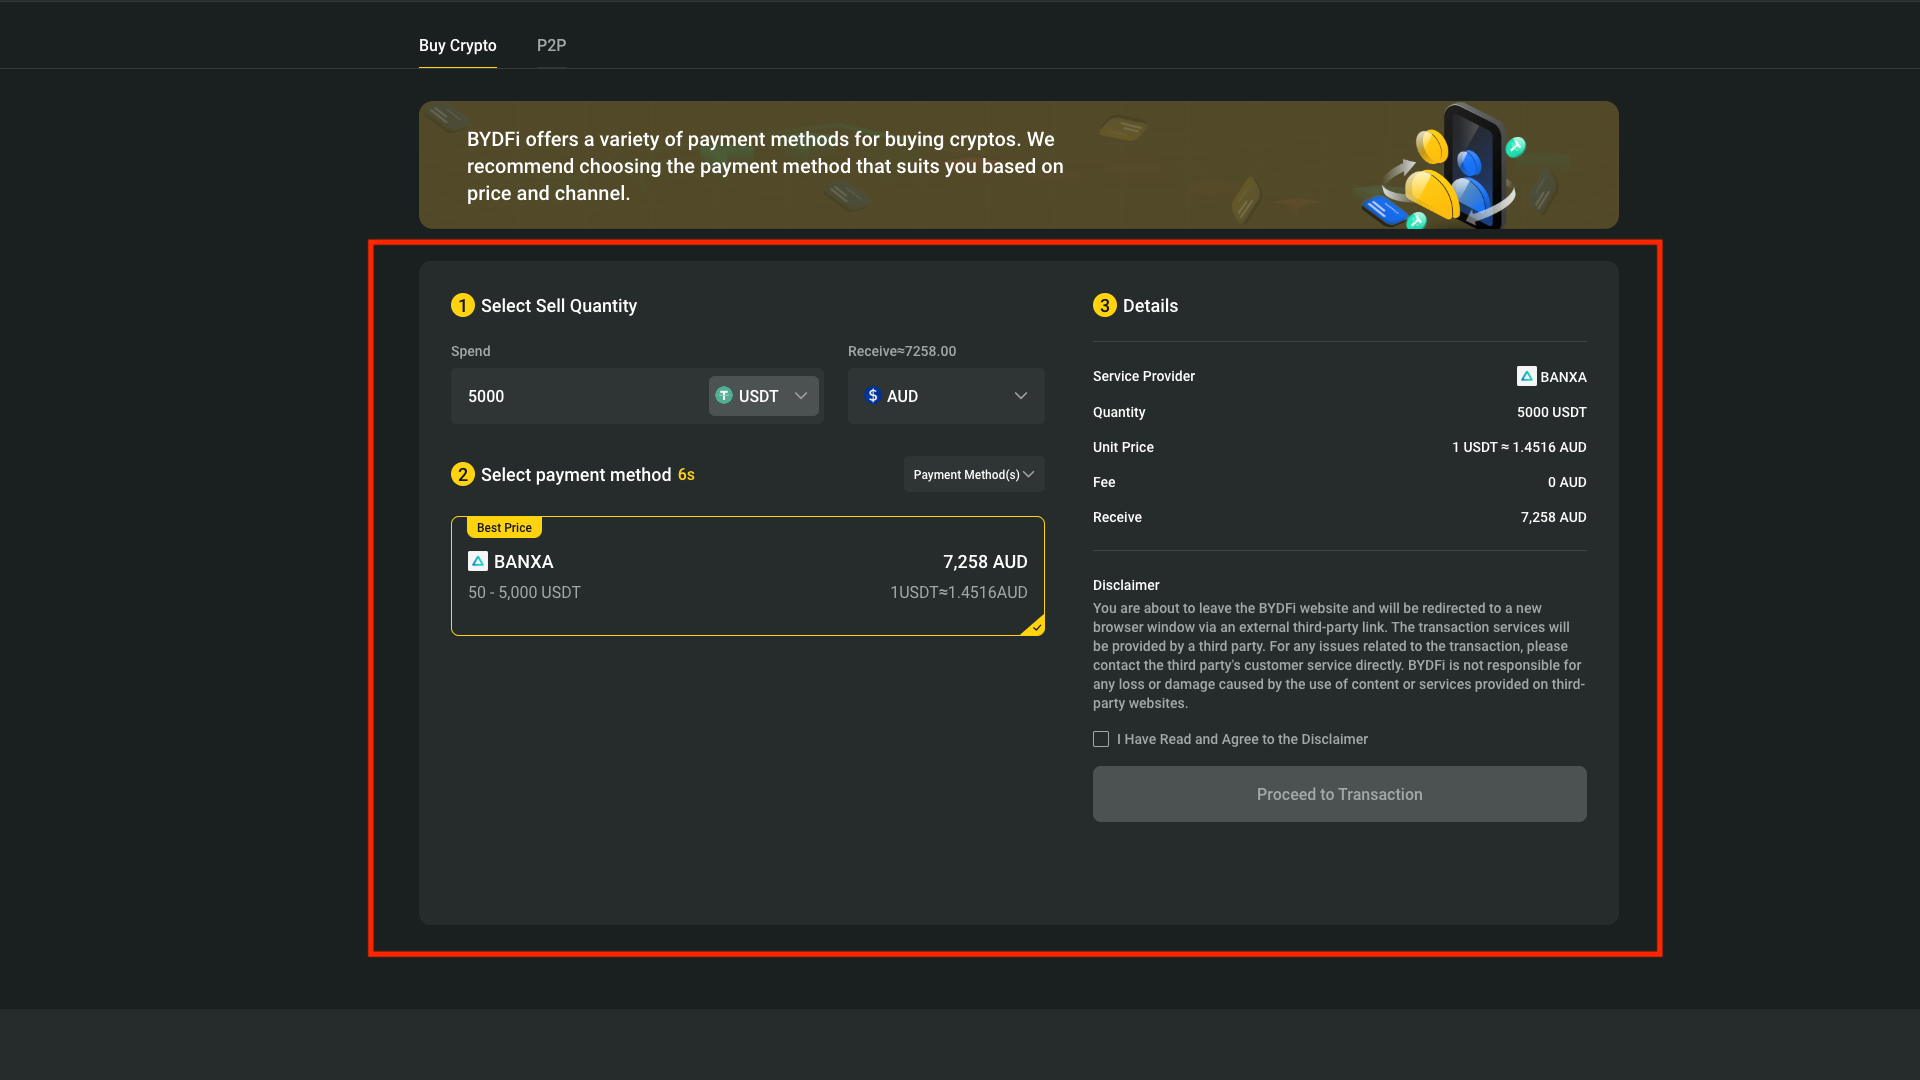Click the 5000 USDT Quantity value
The image size is (1920, 1080).
coord(1552,412)
